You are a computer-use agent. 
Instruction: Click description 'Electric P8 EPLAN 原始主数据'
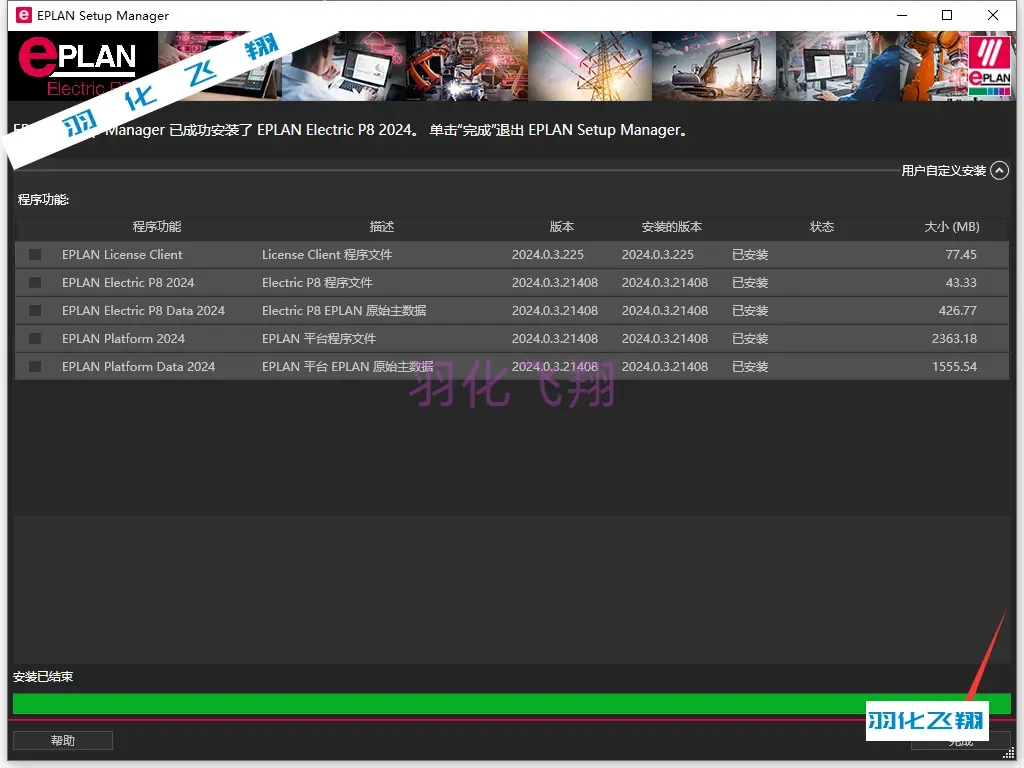click(344, 311)
